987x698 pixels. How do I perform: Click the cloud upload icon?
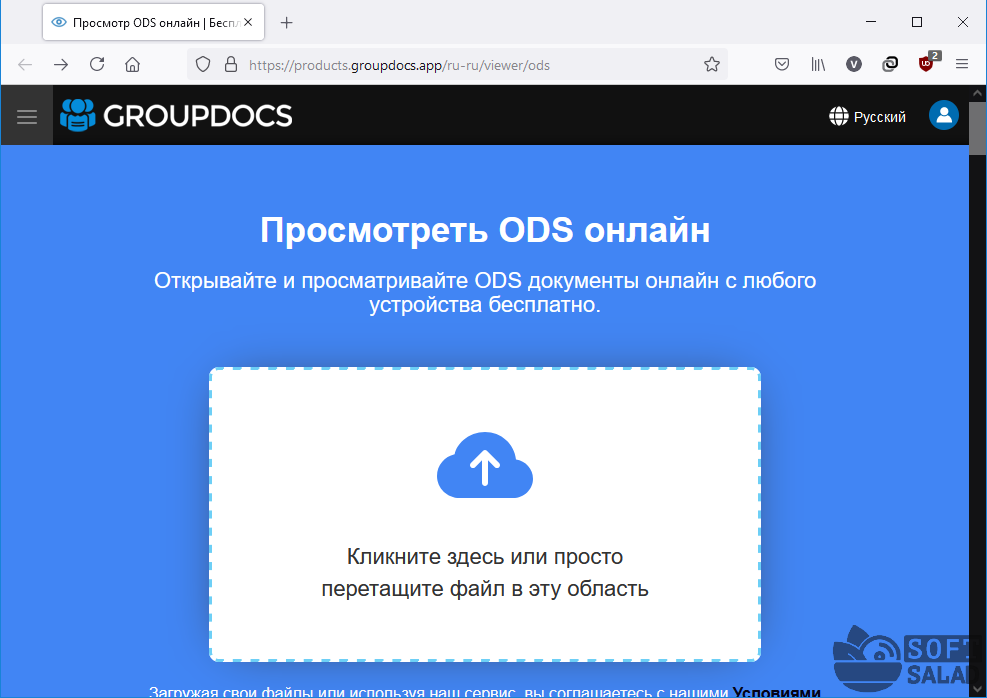coord(485,465)
